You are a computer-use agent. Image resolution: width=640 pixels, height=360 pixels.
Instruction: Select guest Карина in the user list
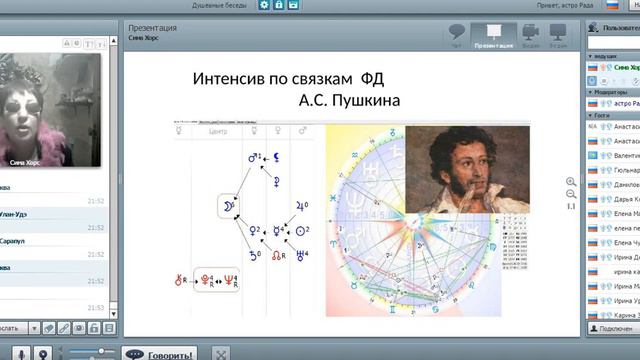coord(613,315)
